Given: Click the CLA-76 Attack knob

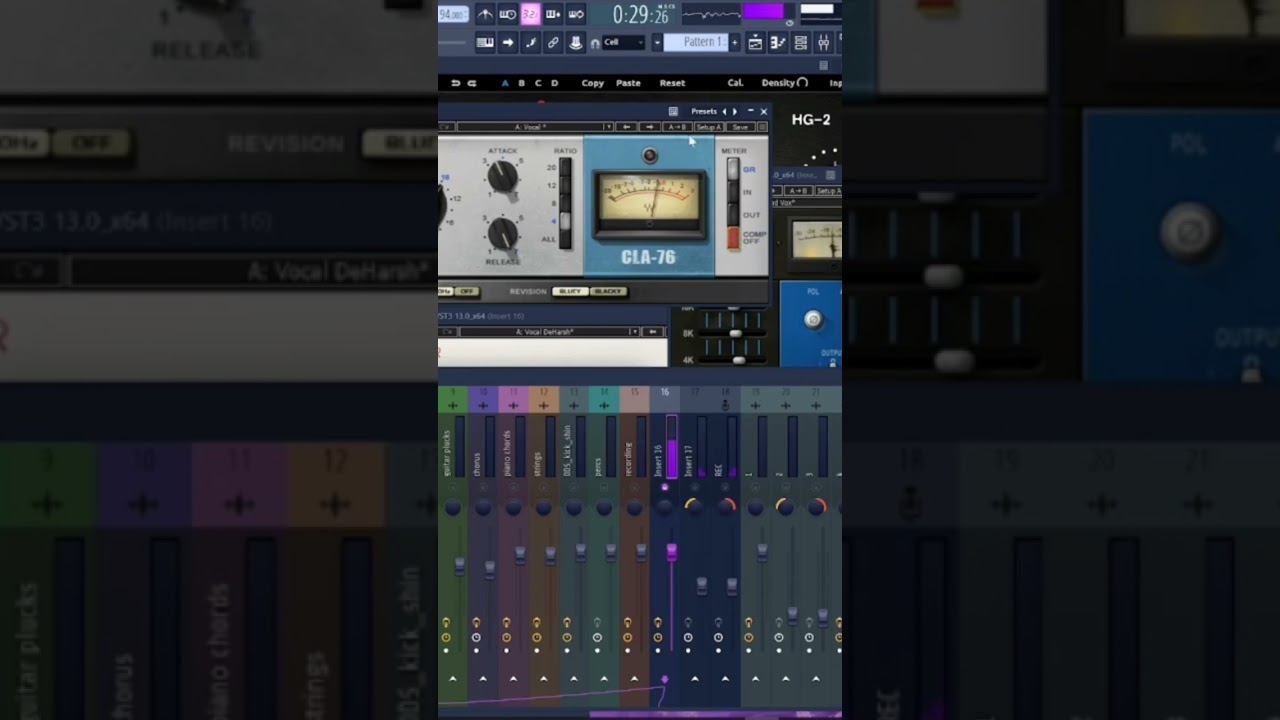Looking at the screenshot, I should pos(502,177).
